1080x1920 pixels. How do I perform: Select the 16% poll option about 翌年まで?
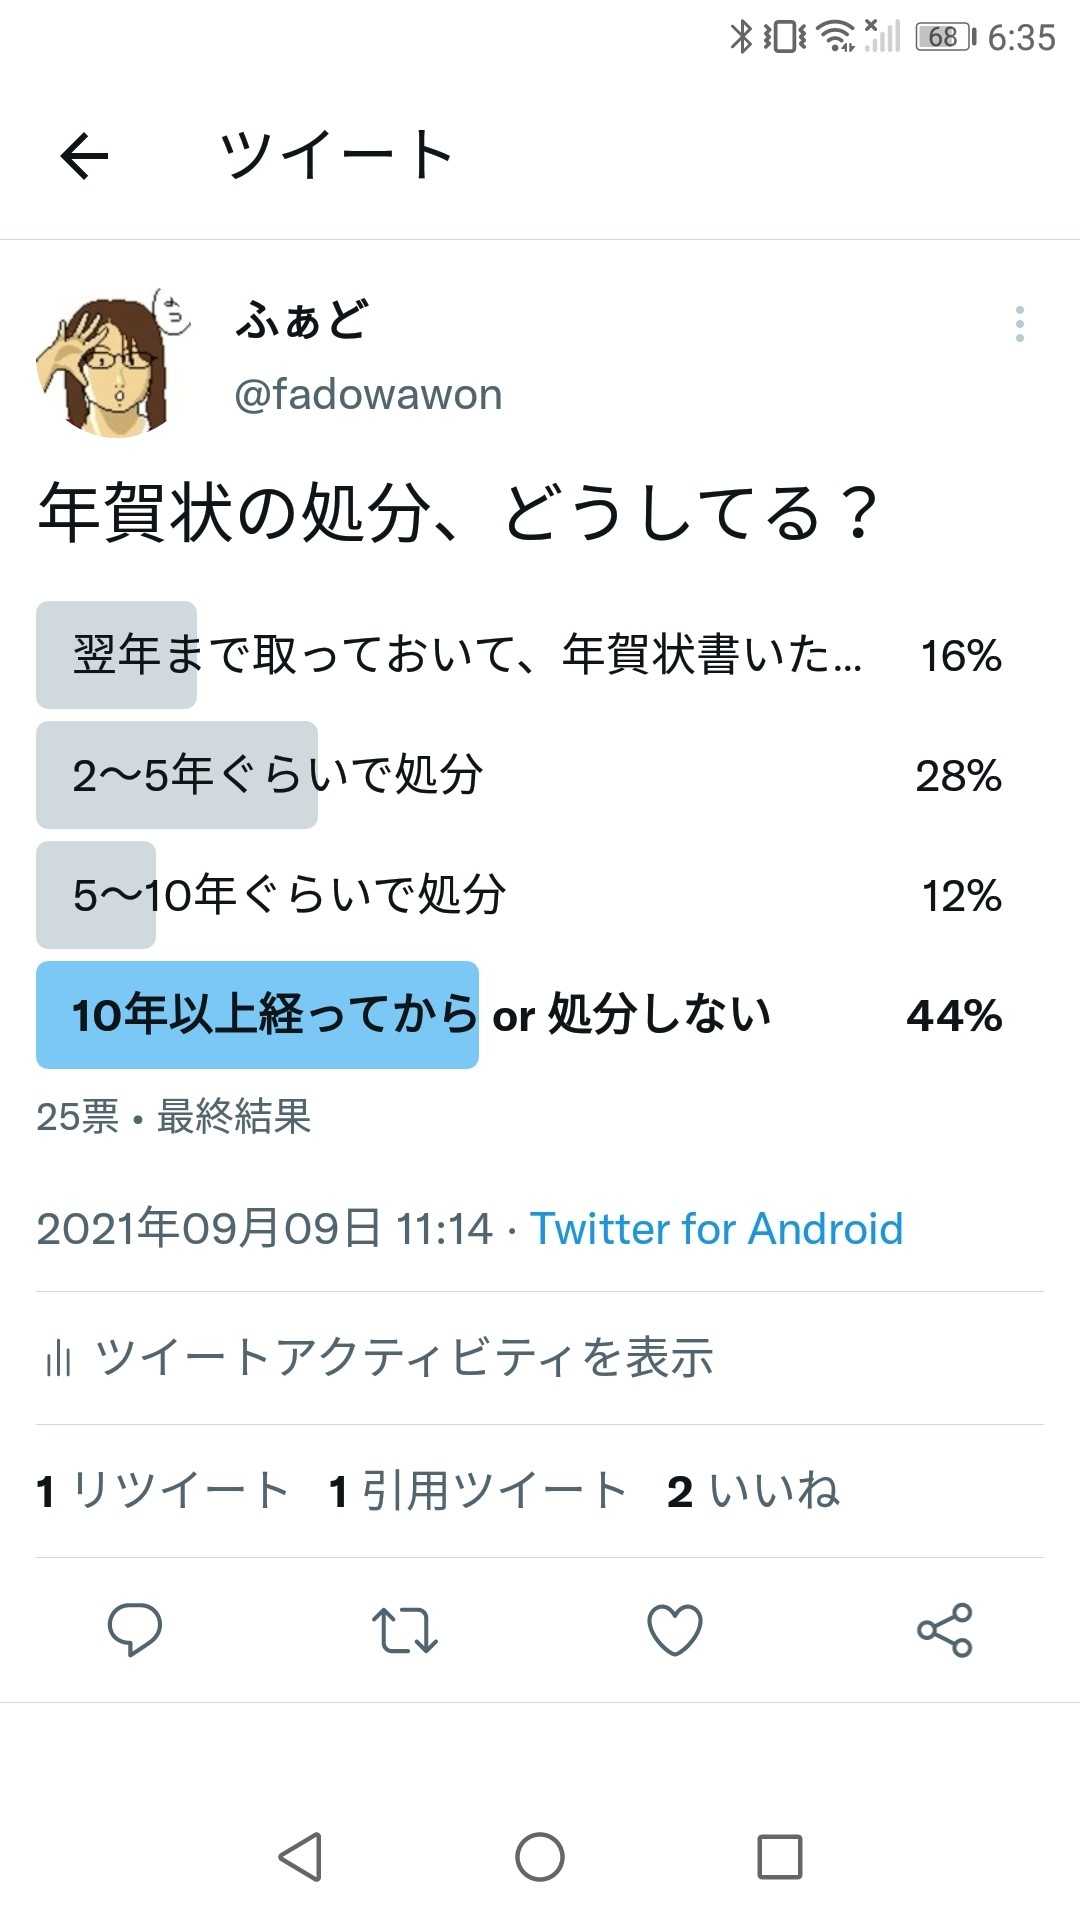coord(520,655)
